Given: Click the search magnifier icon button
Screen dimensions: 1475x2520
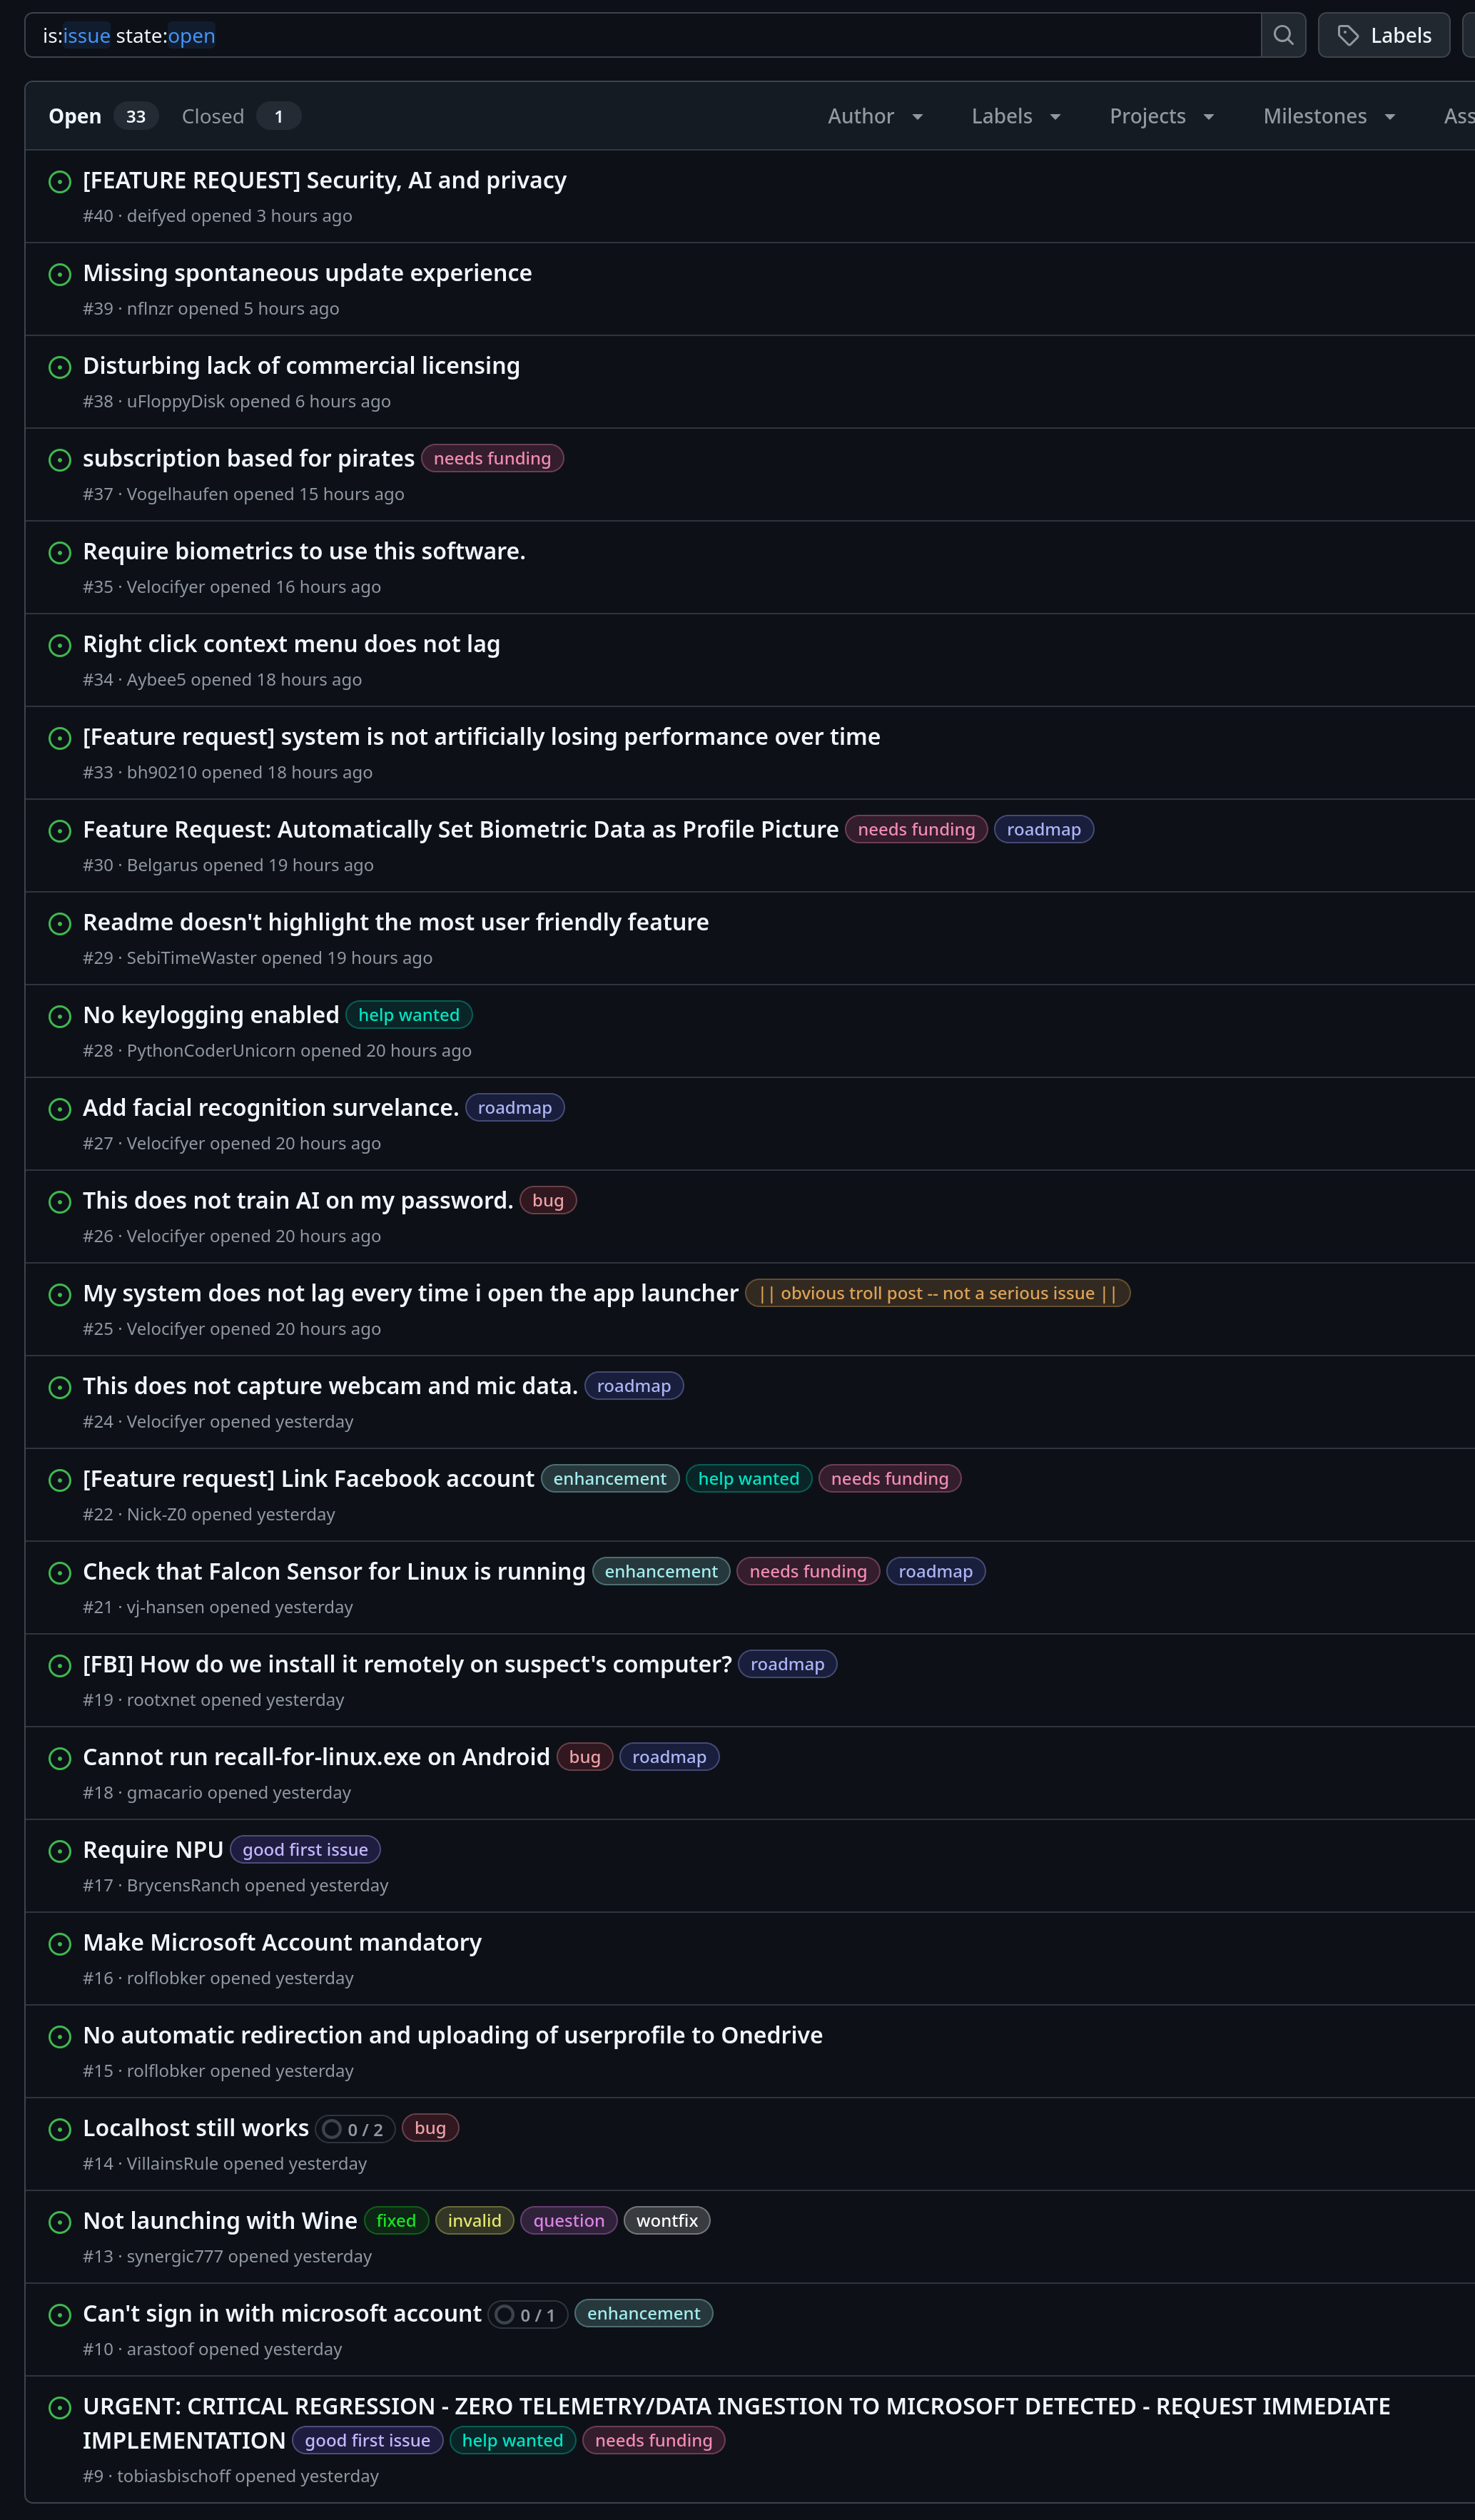Looking at the screenshot, I should pyautogui.click(x=1283, y=36).
